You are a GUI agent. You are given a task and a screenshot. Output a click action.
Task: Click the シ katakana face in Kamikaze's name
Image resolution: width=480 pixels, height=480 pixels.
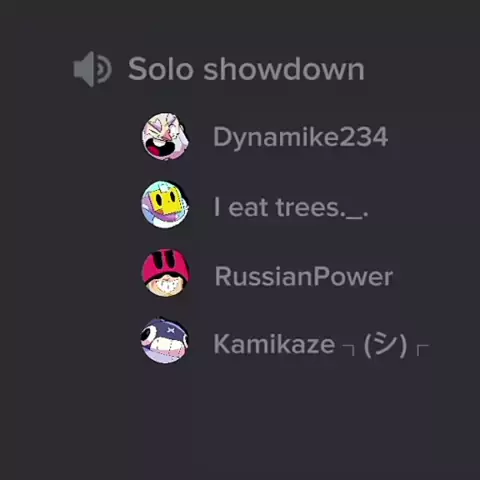(x=385, y=345)
